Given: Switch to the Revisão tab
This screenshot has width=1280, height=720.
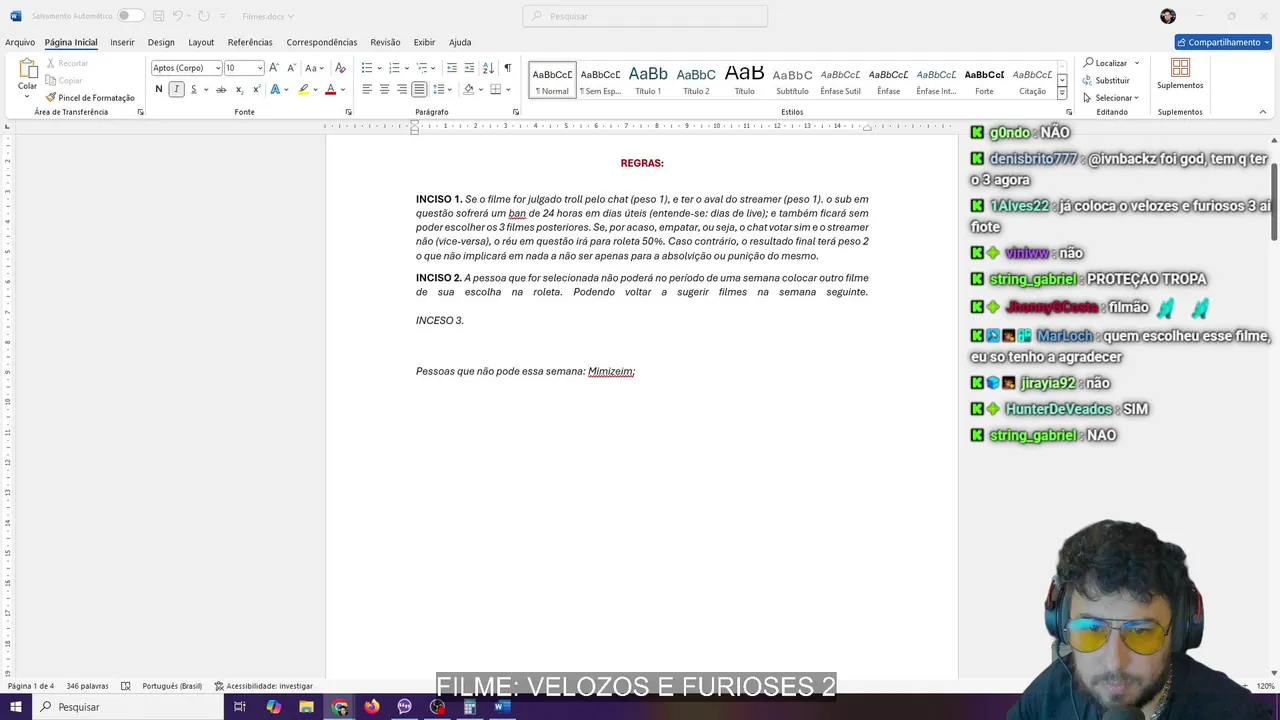Looking at the screenshot, I should point(385,42).
